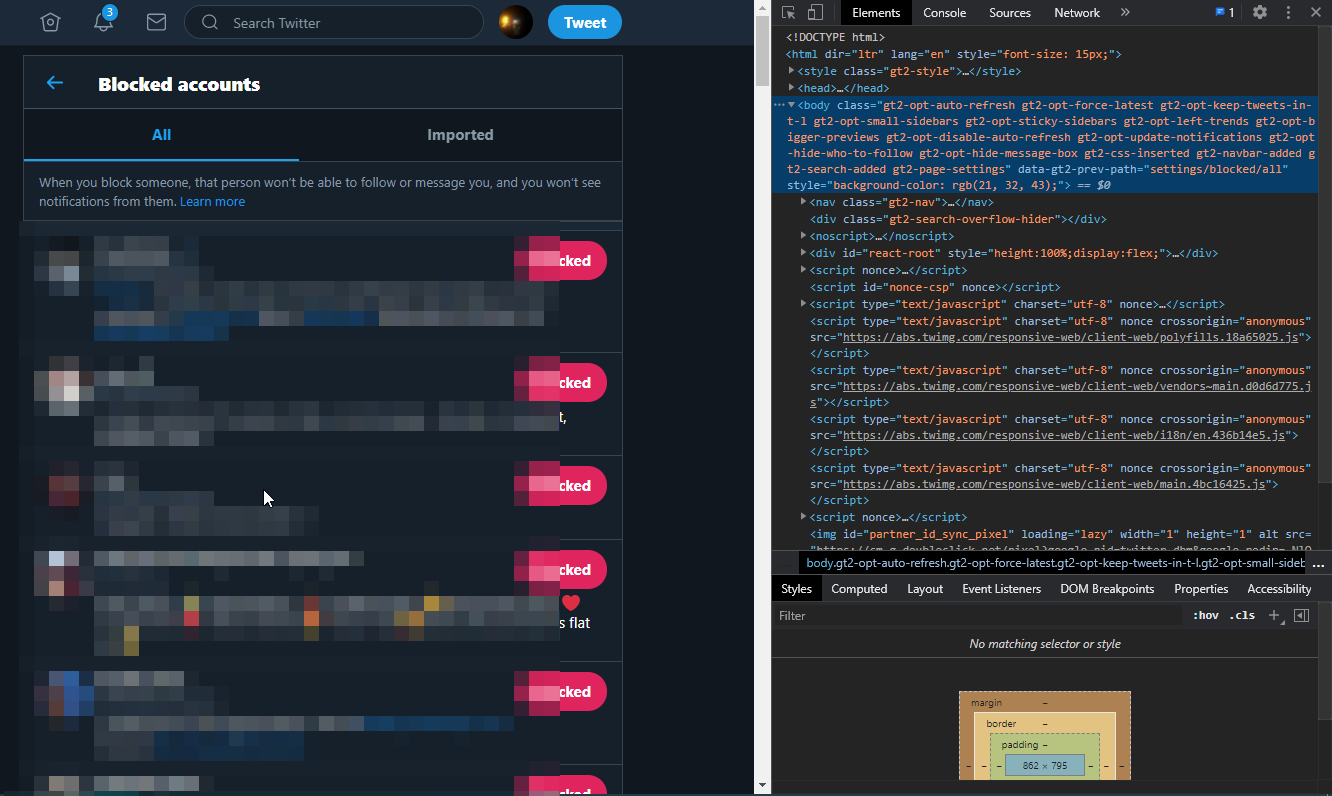Expand the head element node

click(x=791, y=88)
